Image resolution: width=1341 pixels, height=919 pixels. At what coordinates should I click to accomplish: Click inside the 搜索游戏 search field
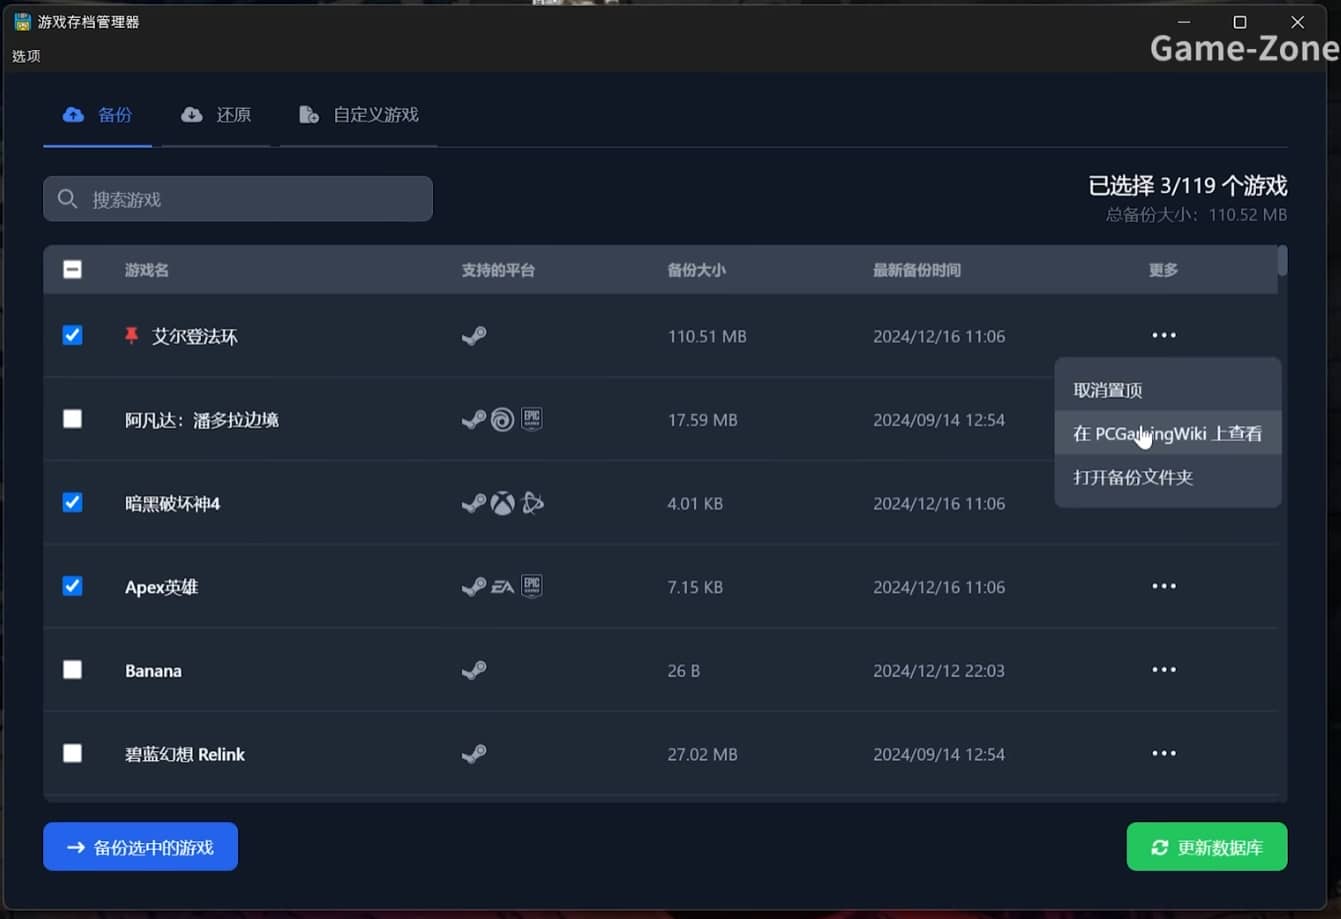tap(237, 198)
